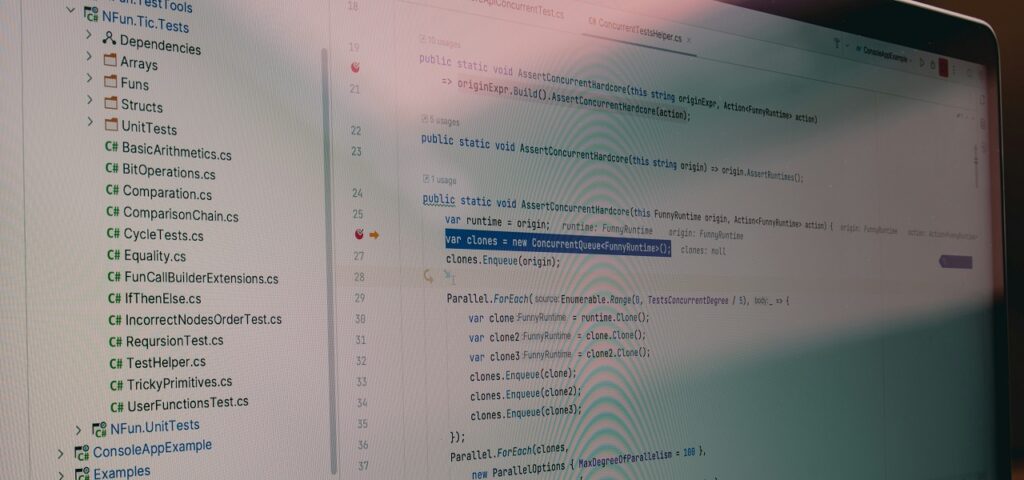Click the 'public' keyword on line 25
This screenshot has width=1024, height=480.
point(439,200)
